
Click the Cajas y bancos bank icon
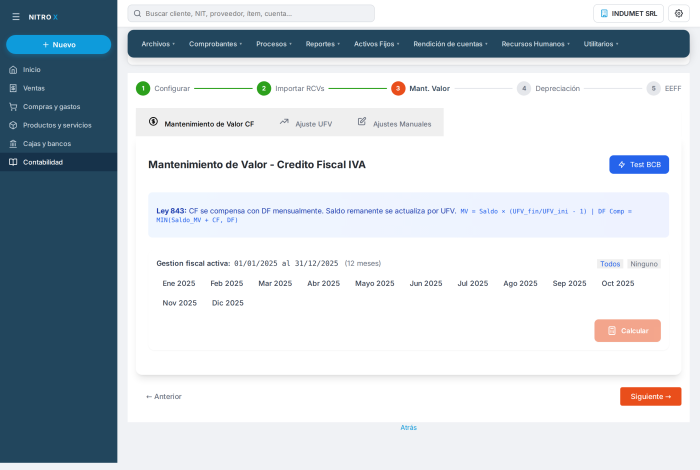point(13,144)
